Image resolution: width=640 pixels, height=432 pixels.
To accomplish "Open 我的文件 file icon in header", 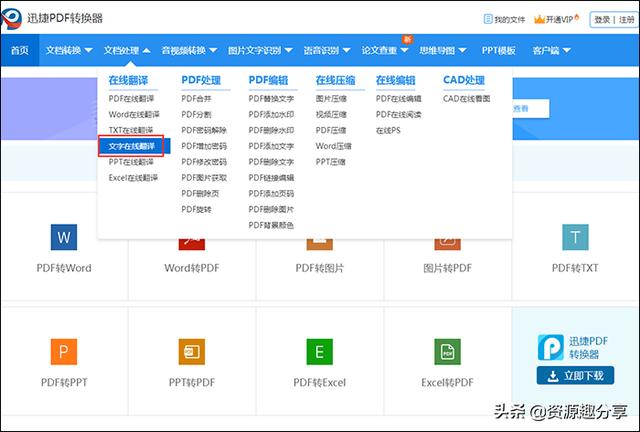I will tap(488, 19).
